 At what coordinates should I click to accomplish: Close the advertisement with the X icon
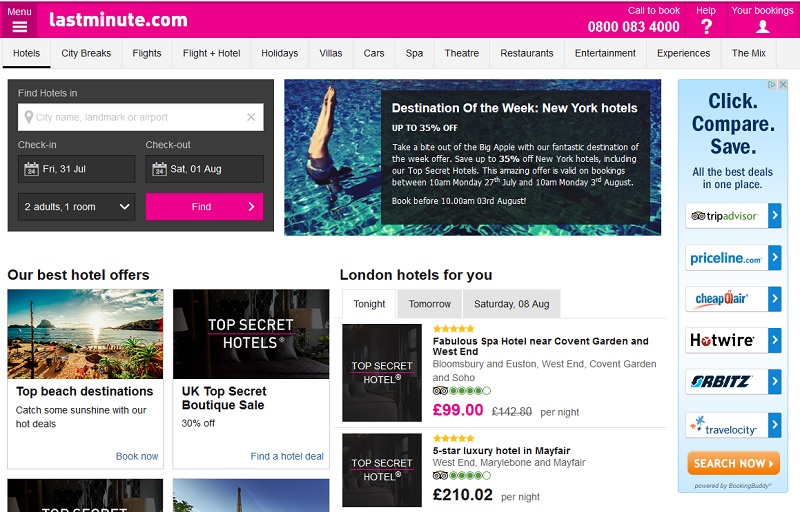pos(783,85)
